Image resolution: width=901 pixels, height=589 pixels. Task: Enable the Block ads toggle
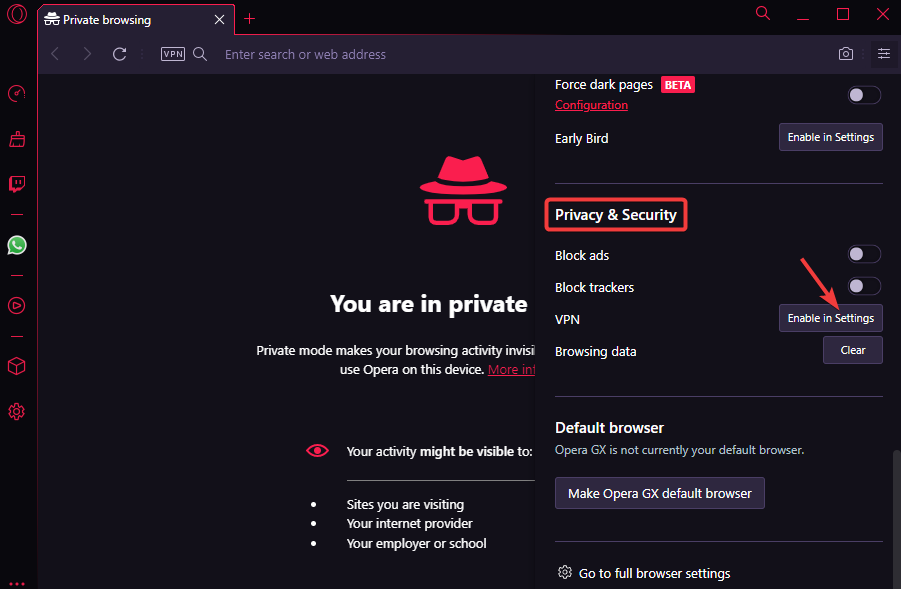(863, 254)
